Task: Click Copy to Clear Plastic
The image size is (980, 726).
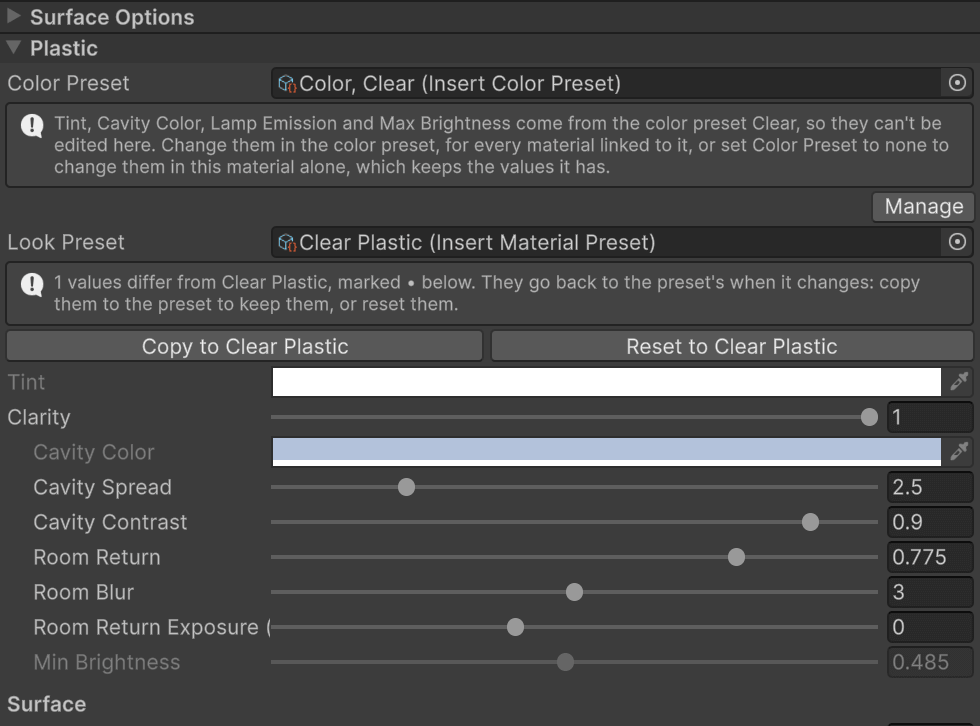Action: (x=244, y=346)
